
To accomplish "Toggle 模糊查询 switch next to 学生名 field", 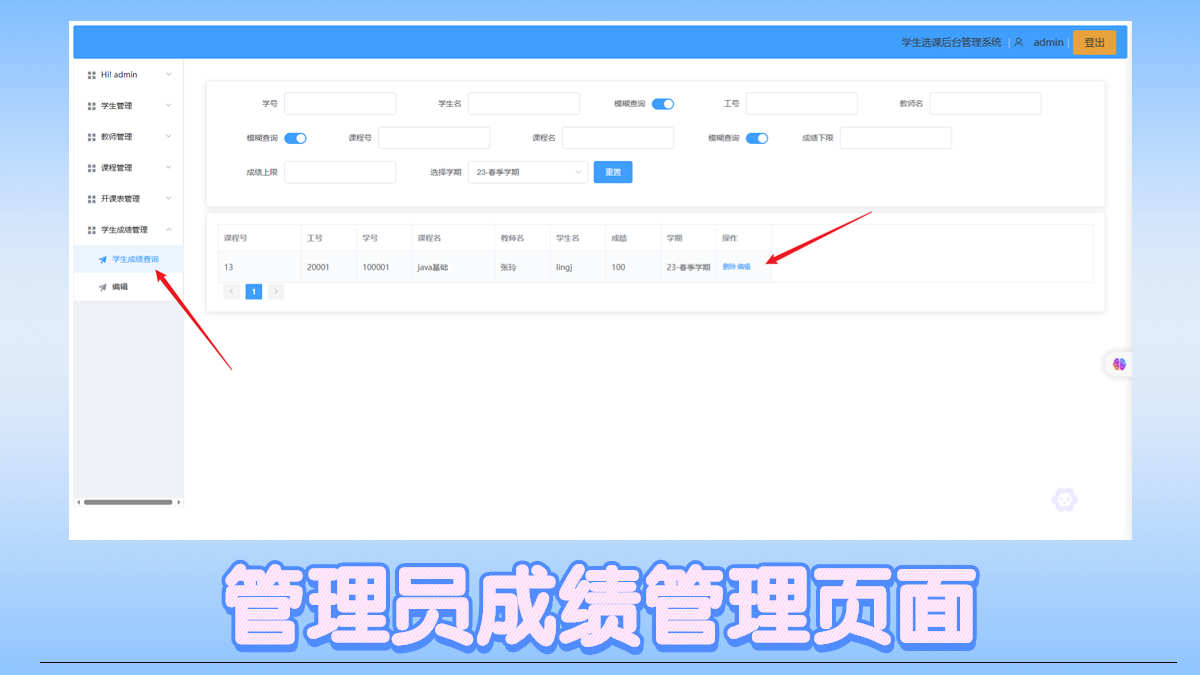I will [663, 104].
